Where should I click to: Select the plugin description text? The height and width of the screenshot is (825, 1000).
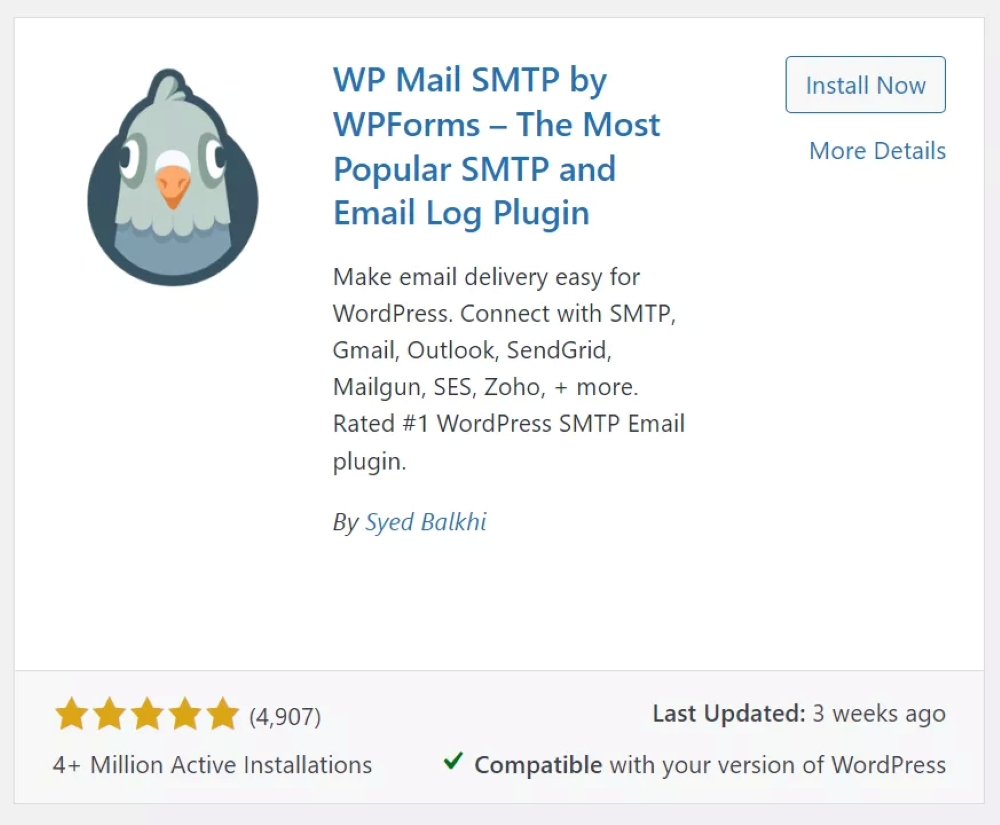[508, 368]
